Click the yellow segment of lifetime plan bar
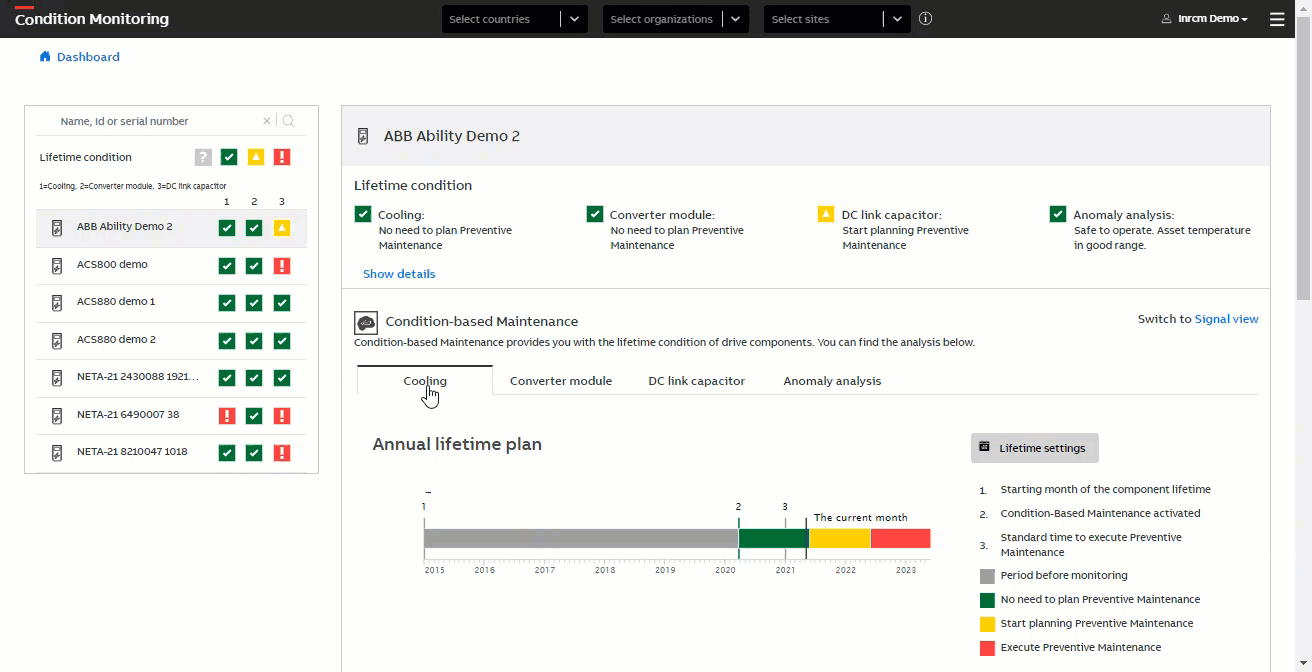The width and height of the screenshot is (1312, 672). pos(839,538)
